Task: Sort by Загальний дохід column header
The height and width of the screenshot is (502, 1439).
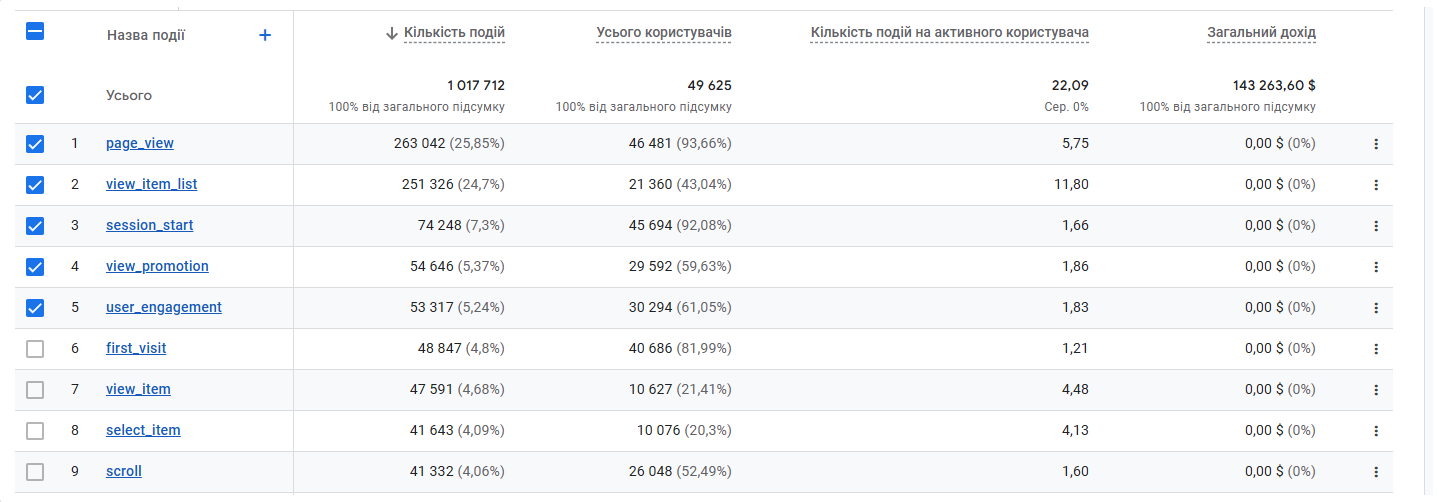Action: (1261, 33)
